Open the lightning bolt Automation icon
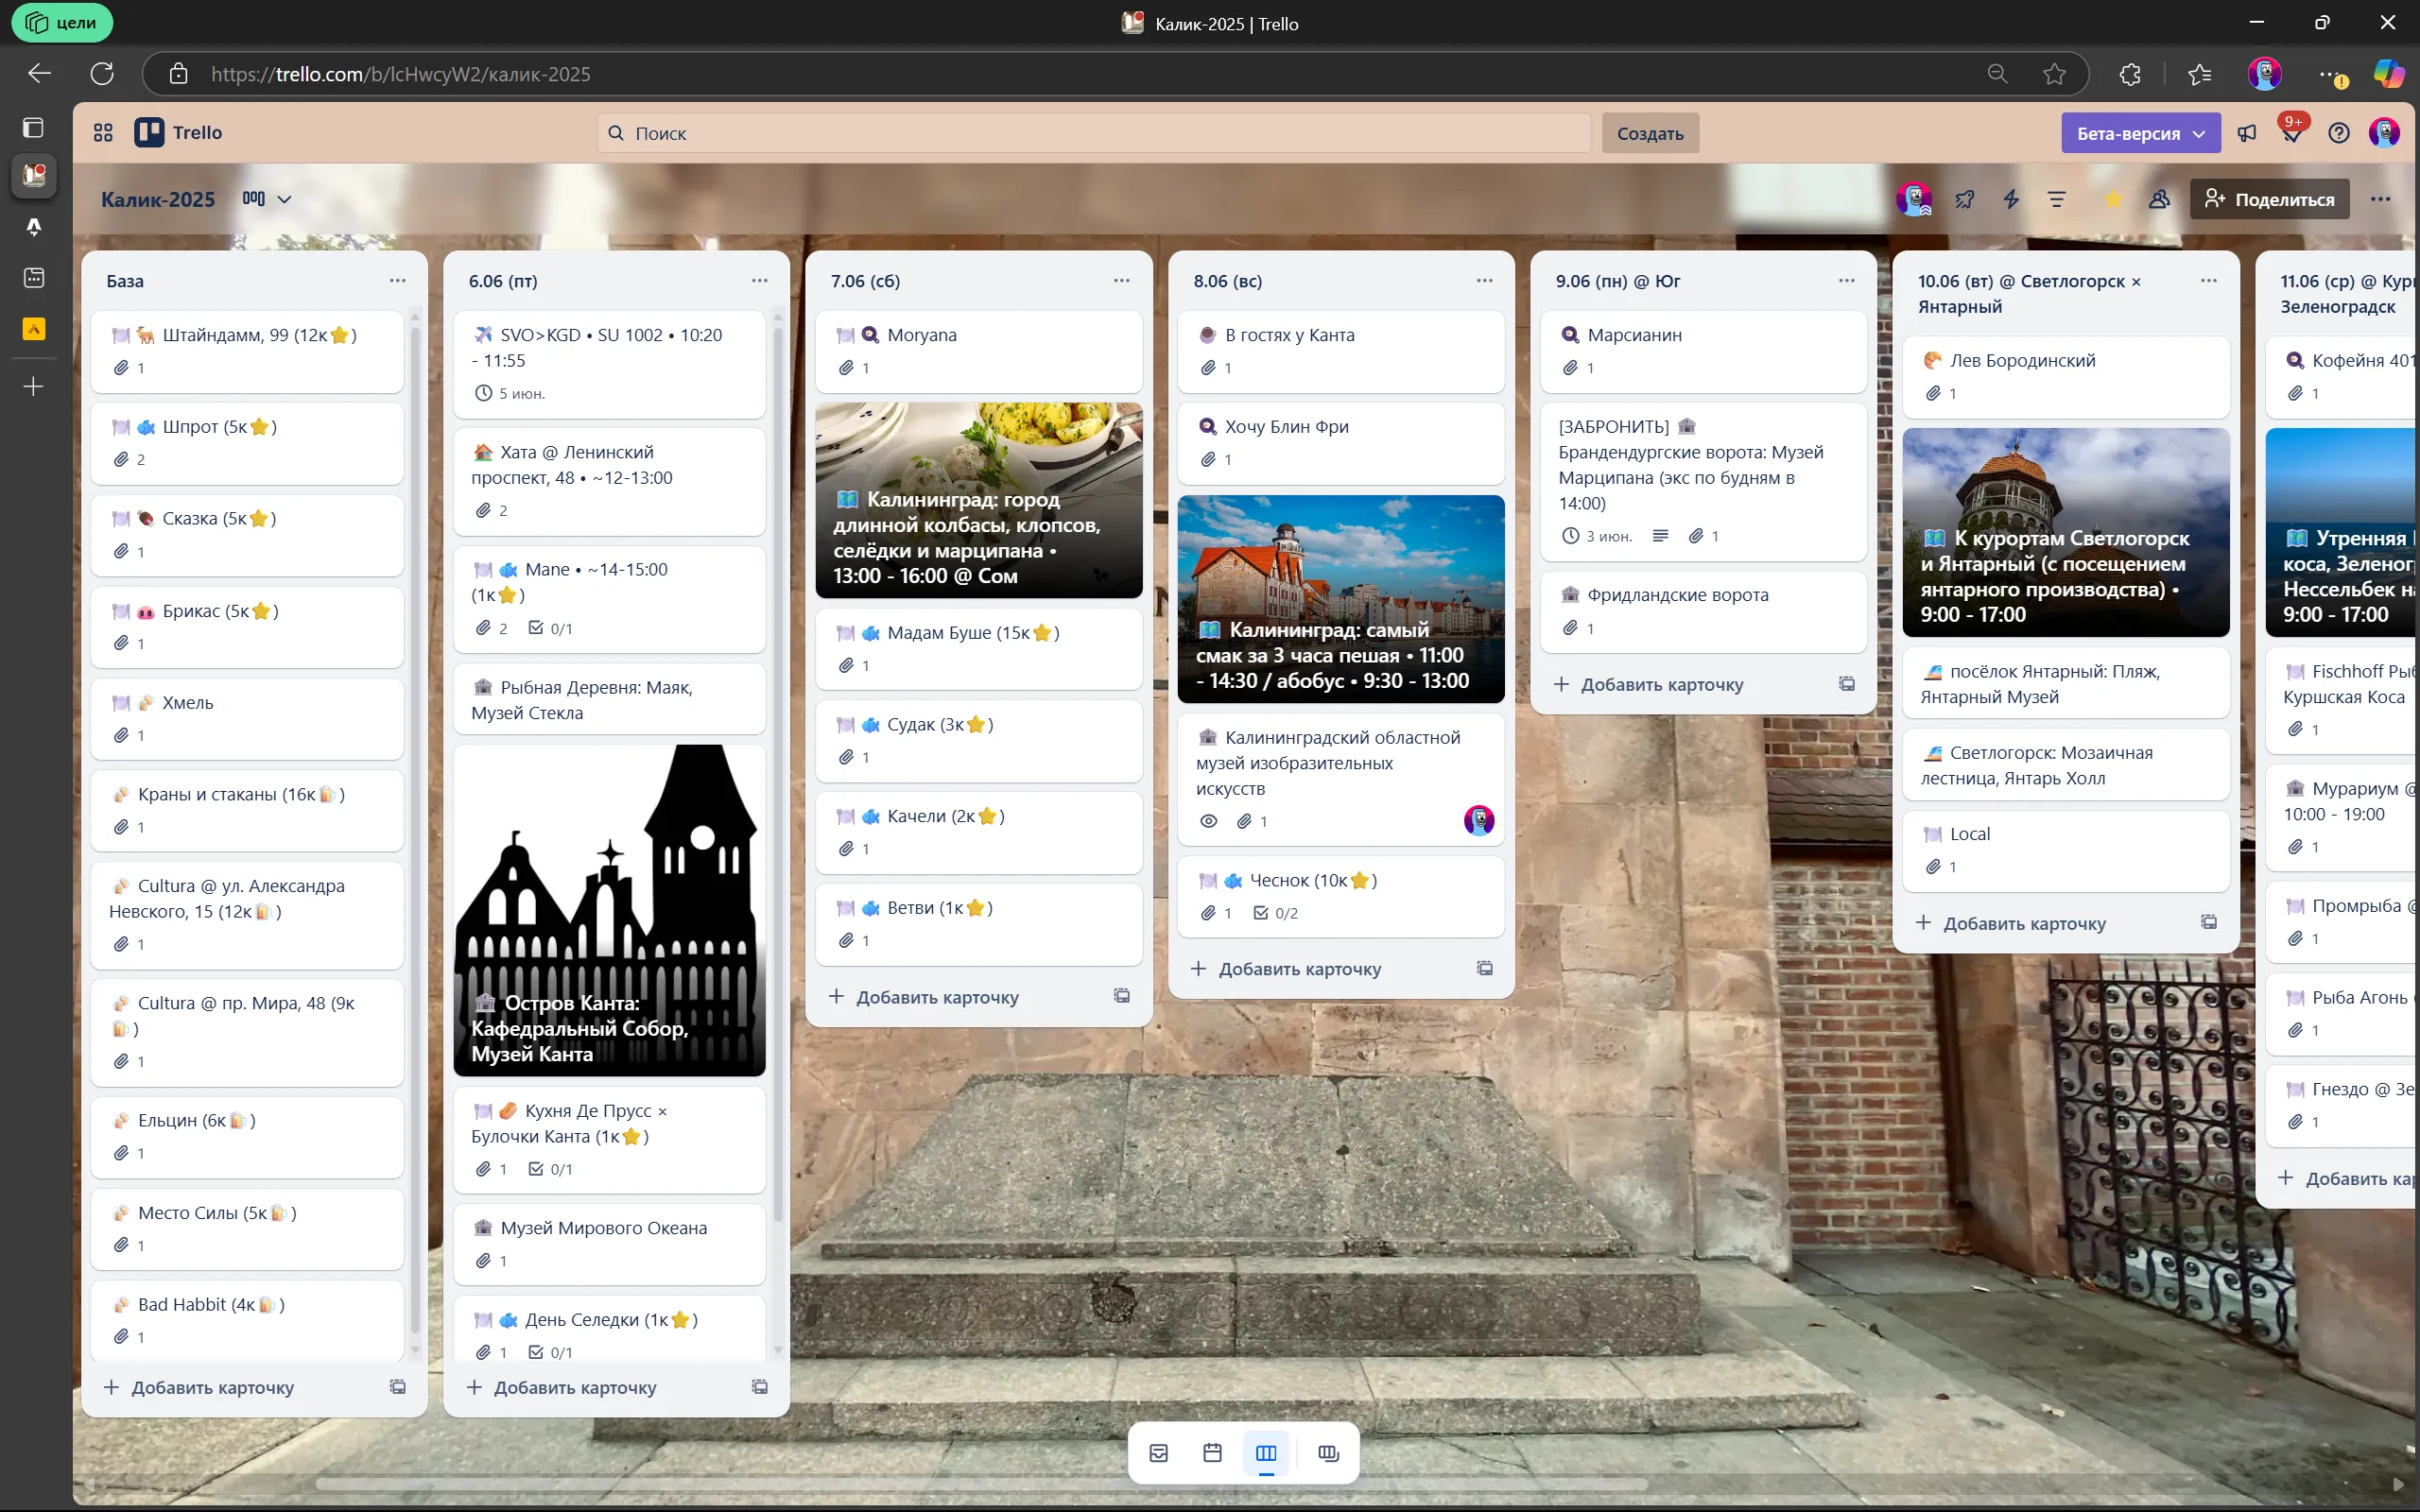 tap(2011, 199)
